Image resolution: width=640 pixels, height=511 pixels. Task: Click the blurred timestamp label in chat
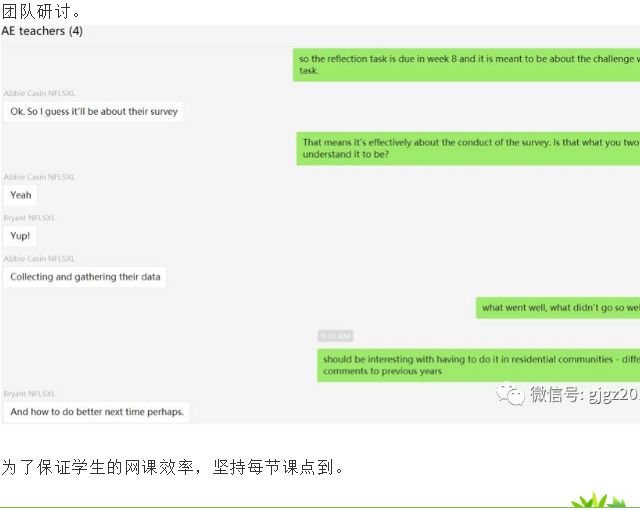pos(335,336)
